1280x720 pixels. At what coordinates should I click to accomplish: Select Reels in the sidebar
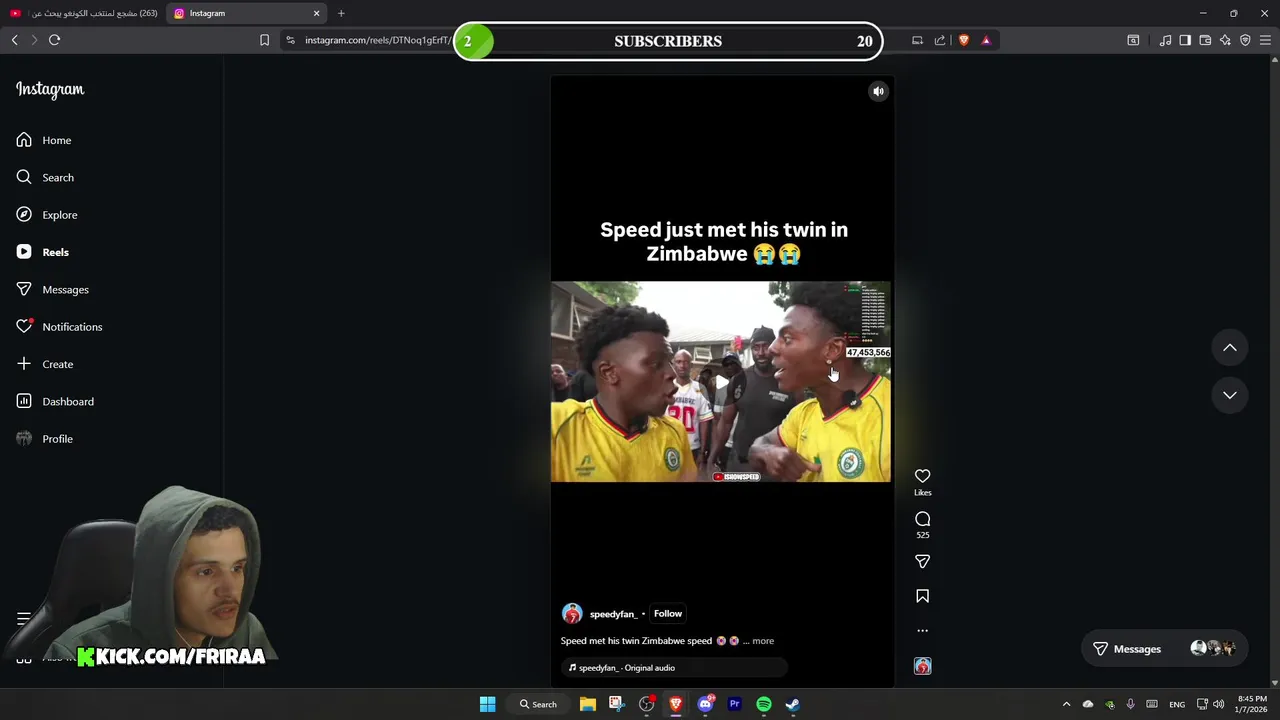pos(43,252)
